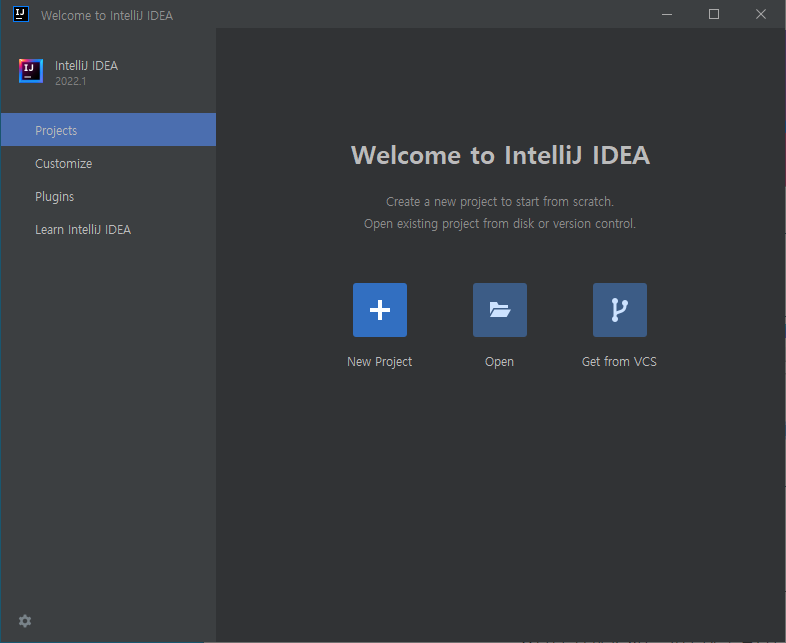Click the Open label
The image size is (786, 643).
499,362
